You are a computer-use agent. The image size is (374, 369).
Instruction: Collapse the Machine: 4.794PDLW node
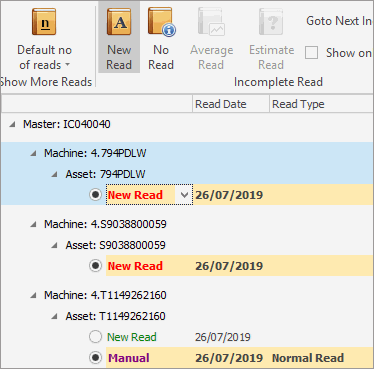coord(33,153)
